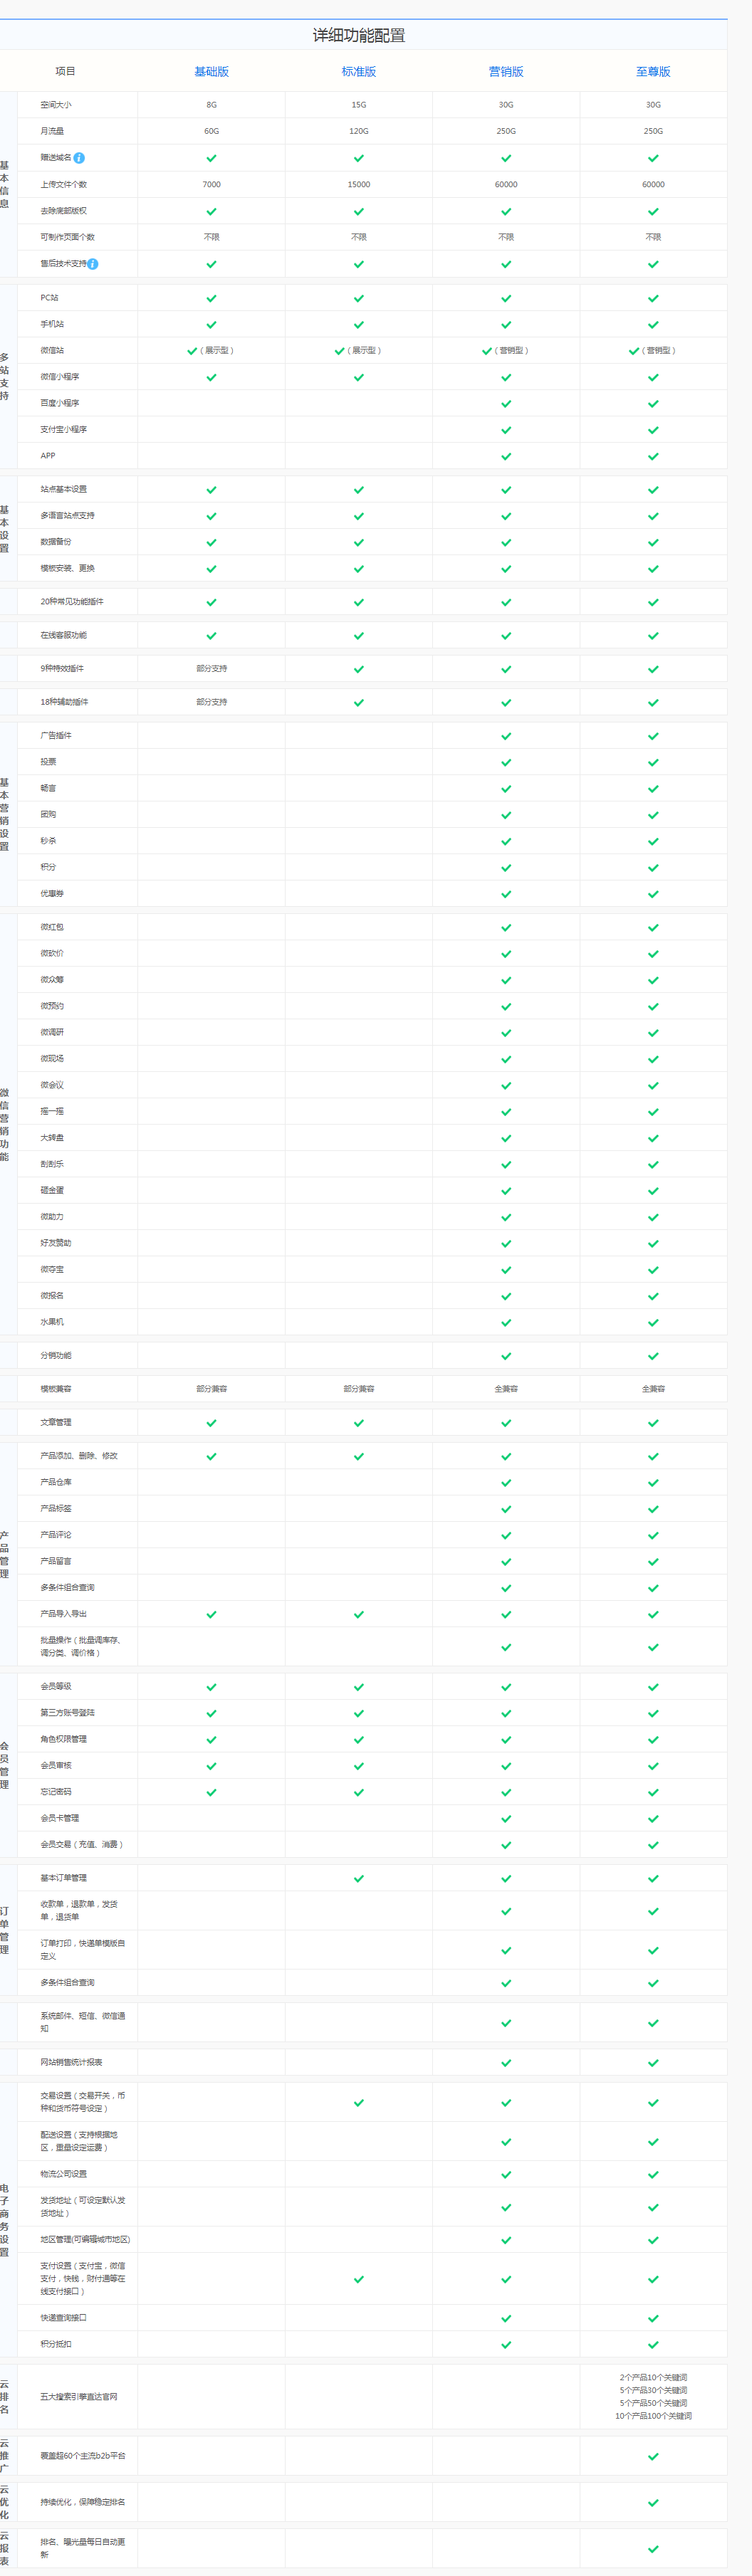Select the 至尊版 plan header
The width and height of the screenshot is (752, 2576).
pyautogui.click(x=653, y=72)
